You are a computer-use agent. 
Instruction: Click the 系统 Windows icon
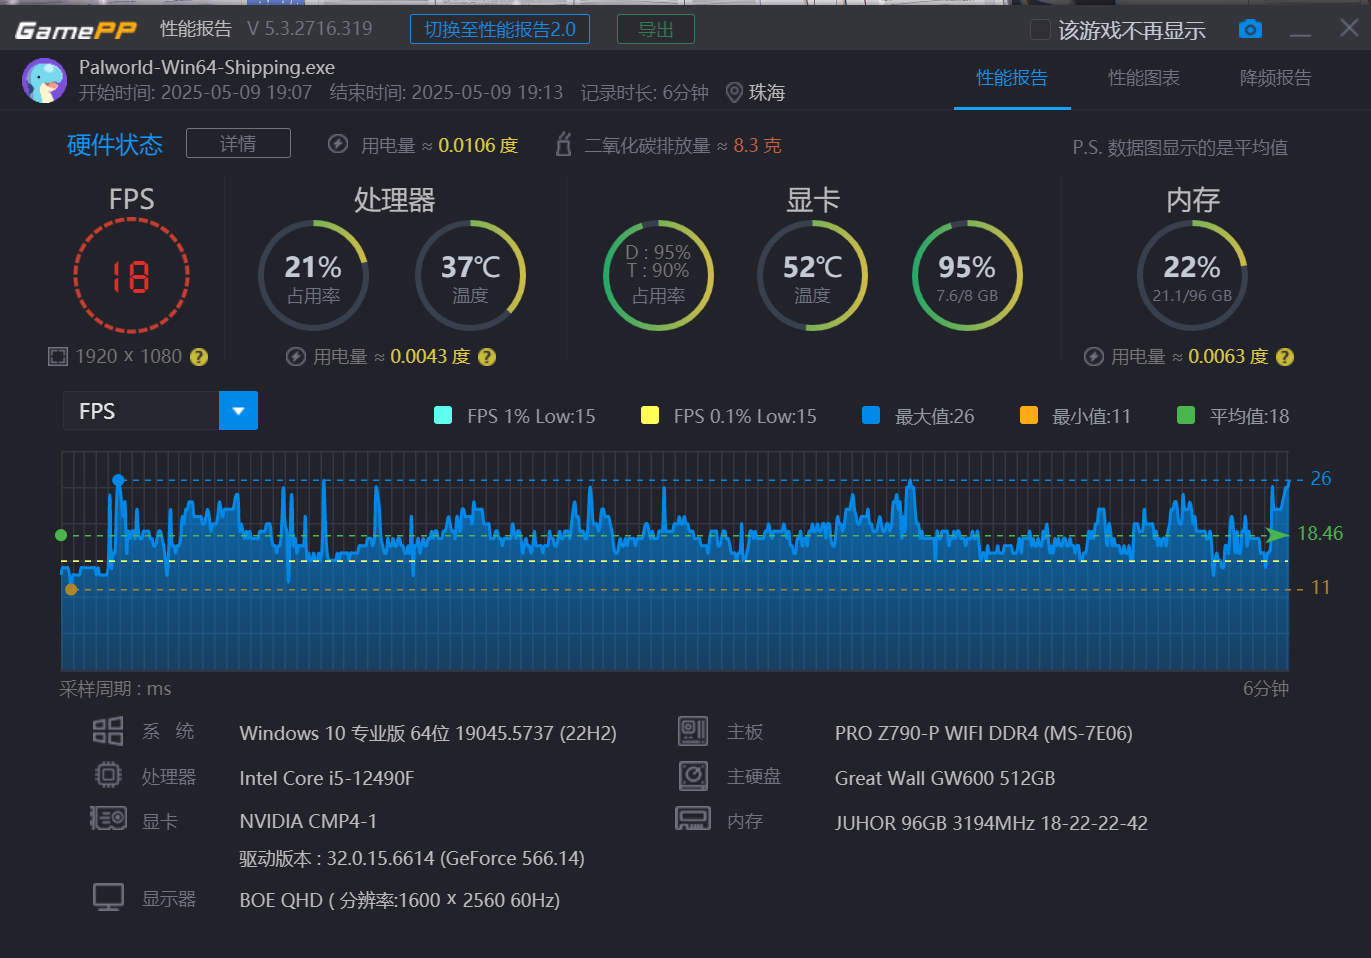click(x=108, y=731)
